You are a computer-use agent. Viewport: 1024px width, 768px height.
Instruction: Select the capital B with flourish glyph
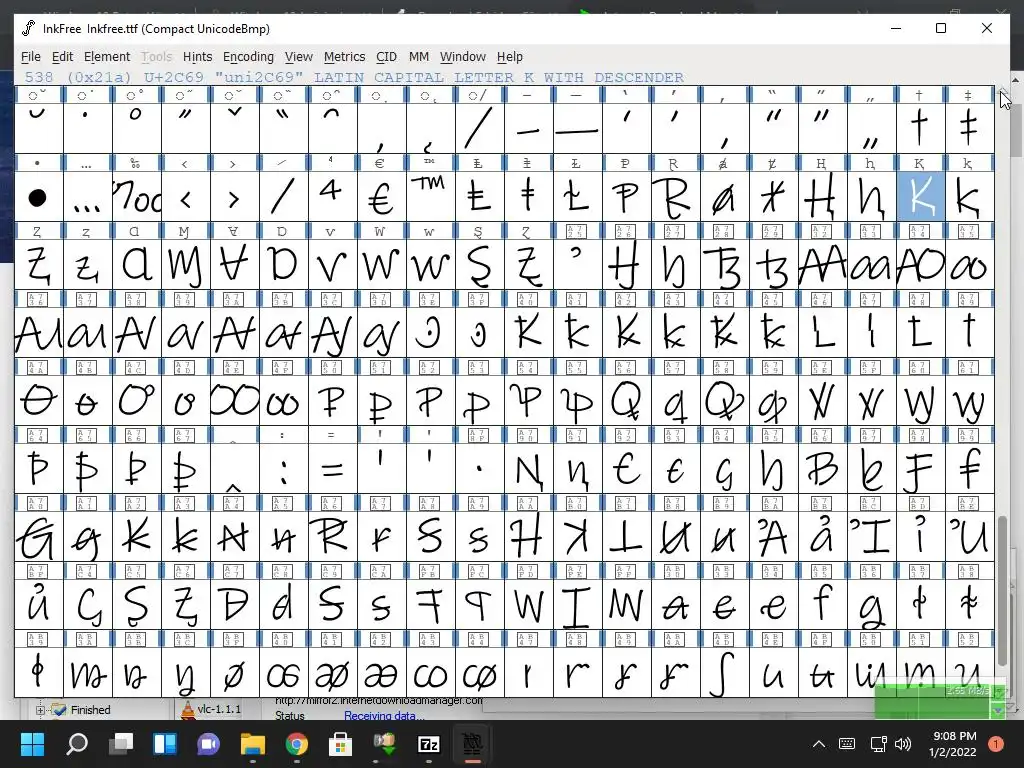click(x=822, y=468)
